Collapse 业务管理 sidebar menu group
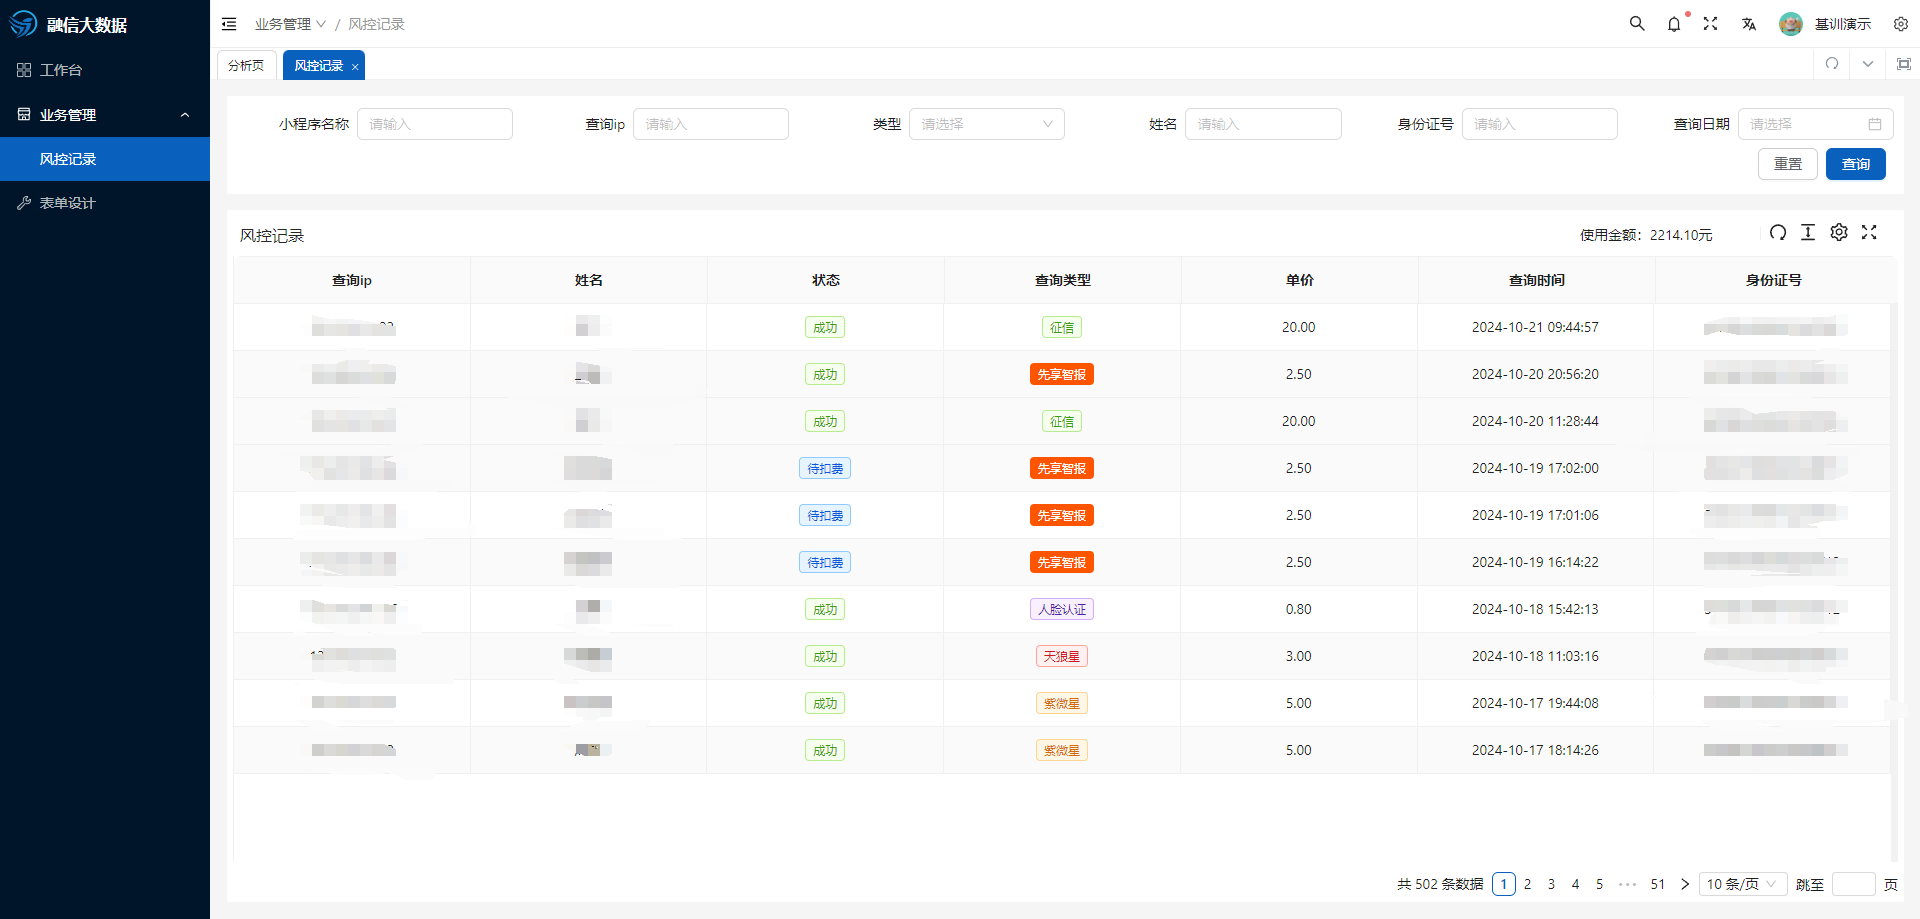The image size is (1920, 919). (105, 115)
